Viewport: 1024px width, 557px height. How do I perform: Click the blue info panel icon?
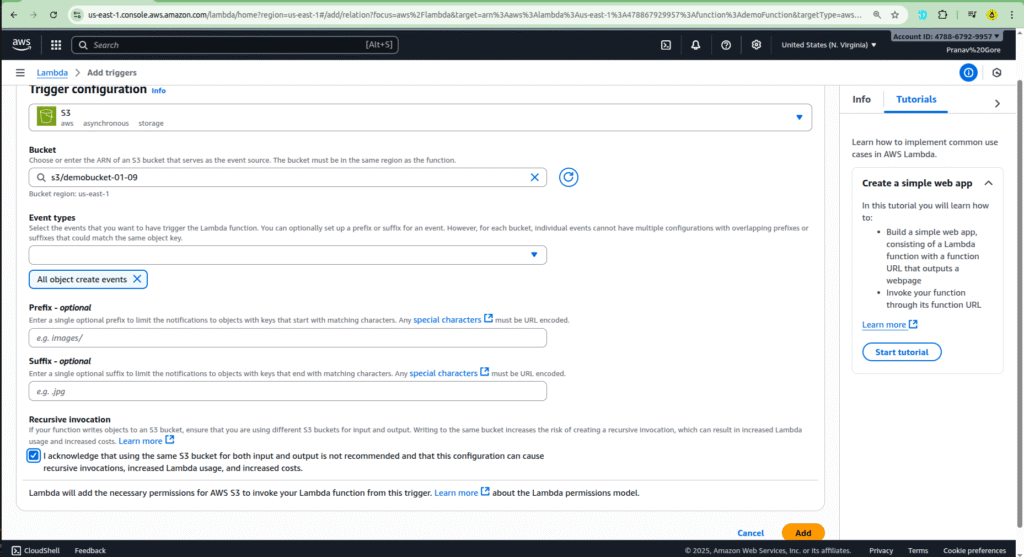tap(968, 72)
